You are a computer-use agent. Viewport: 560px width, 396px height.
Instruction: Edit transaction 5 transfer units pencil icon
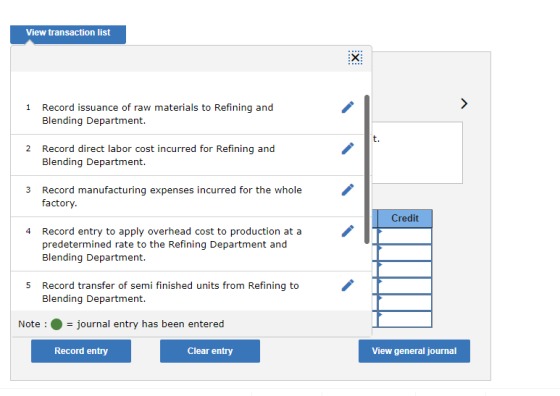coord(348,285)
